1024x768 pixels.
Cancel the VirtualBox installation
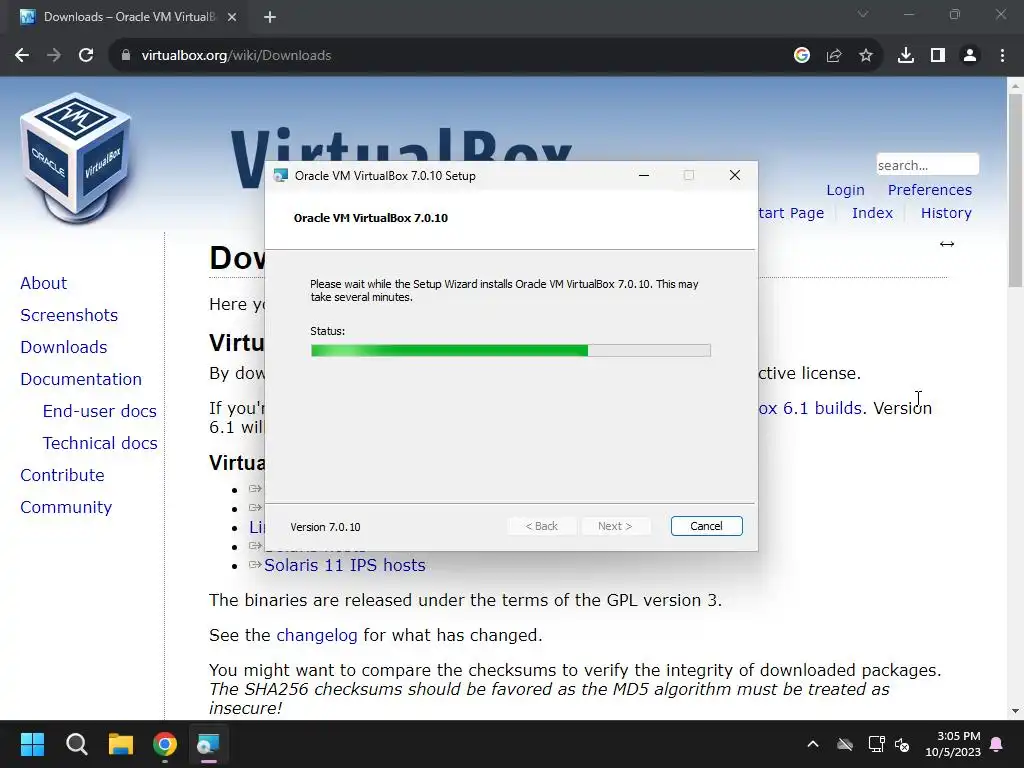coord(706,526)
